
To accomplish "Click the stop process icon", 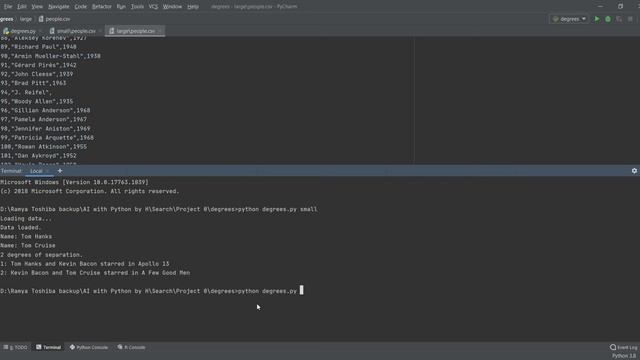I will pyautogui.click(x=630, y=19).
